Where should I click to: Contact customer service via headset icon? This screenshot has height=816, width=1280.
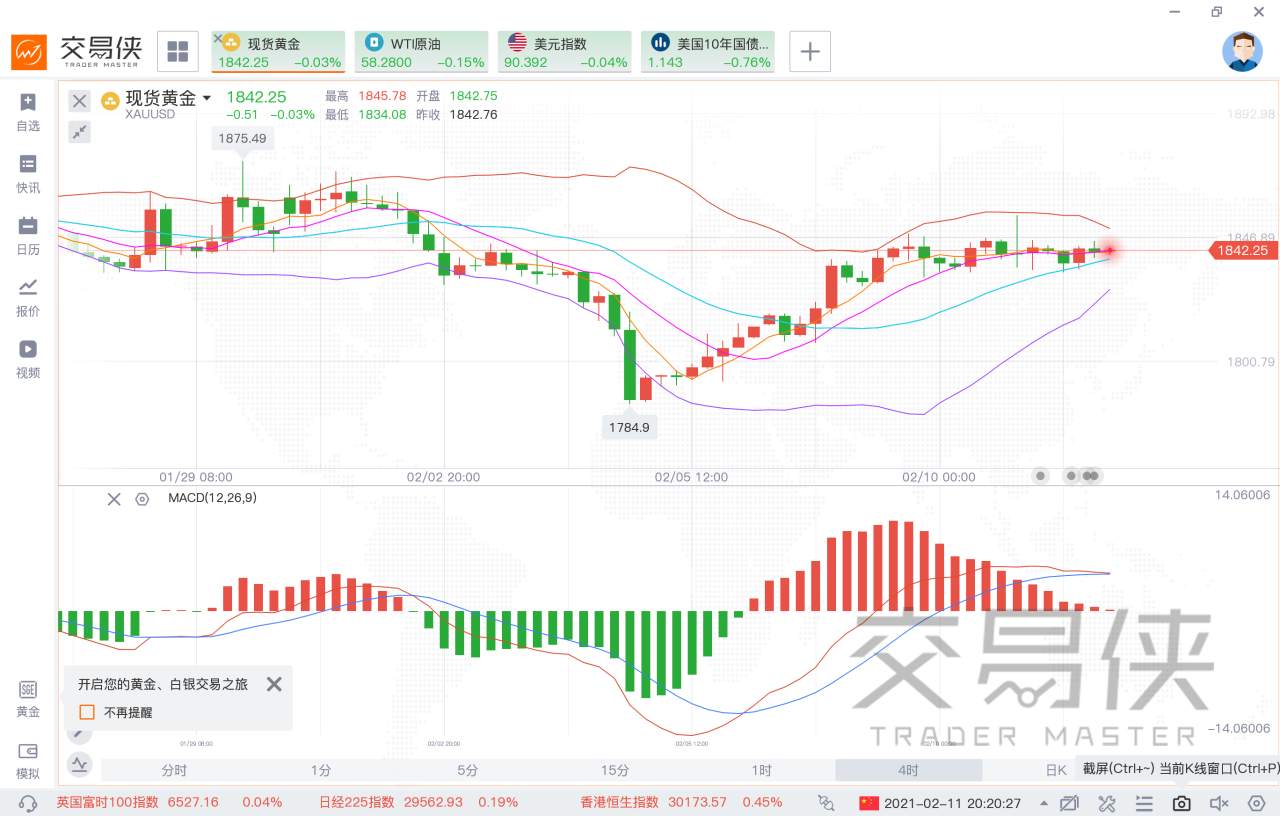pyautogui.click(x=28, y=802)
